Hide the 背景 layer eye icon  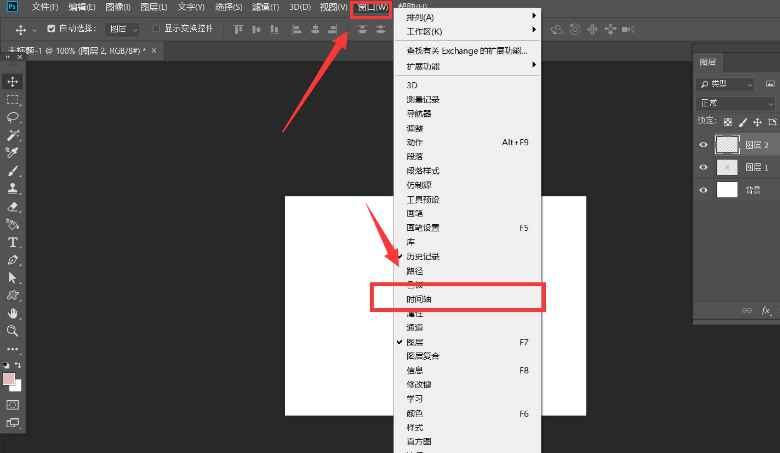pyautogui.click(x=703, y=190)
